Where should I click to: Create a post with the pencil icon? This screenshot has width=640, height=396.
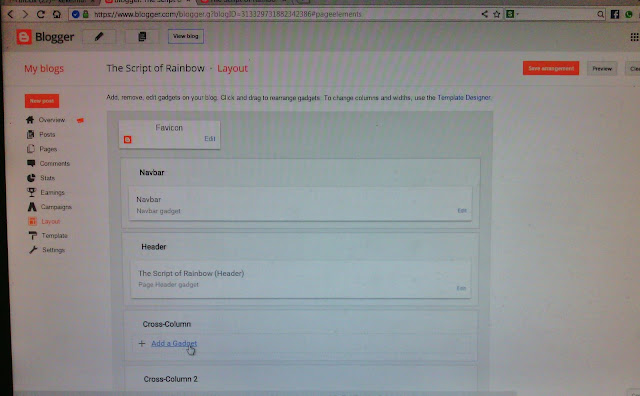pyautogui.click(x=99, y=37)
